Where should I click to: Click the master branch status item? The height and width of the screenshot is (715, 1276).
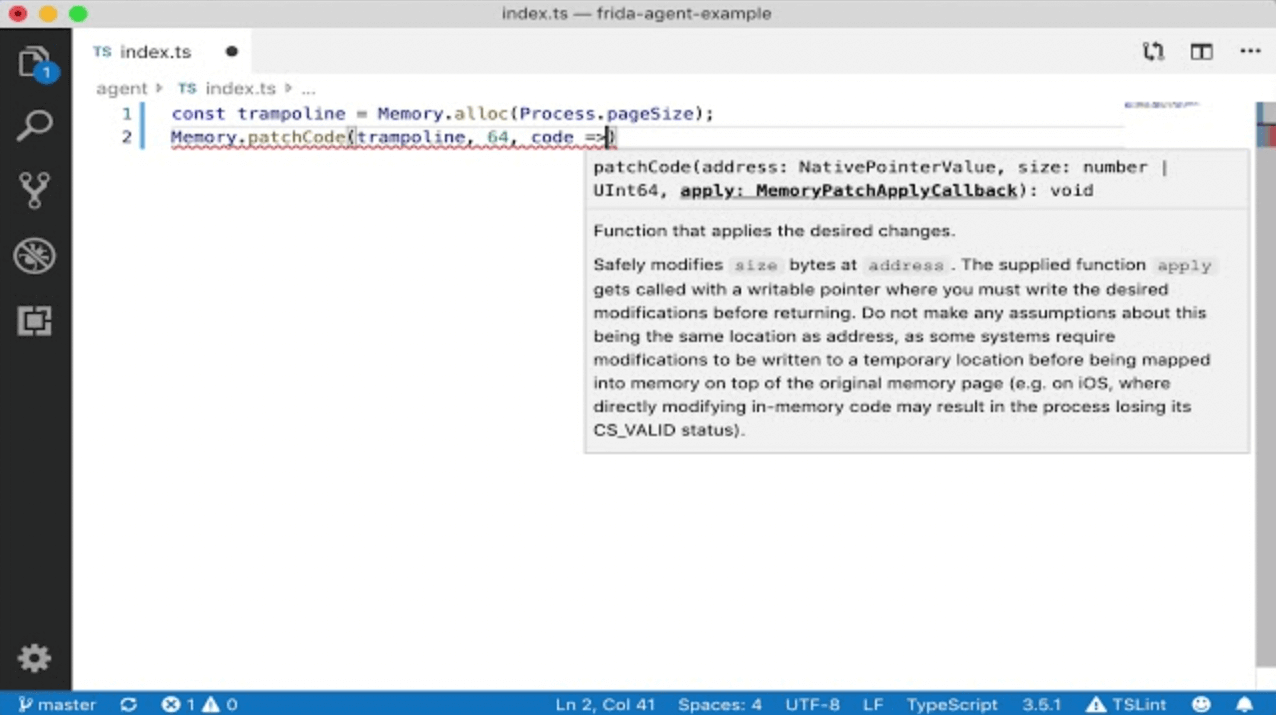(x=57, y=704)
